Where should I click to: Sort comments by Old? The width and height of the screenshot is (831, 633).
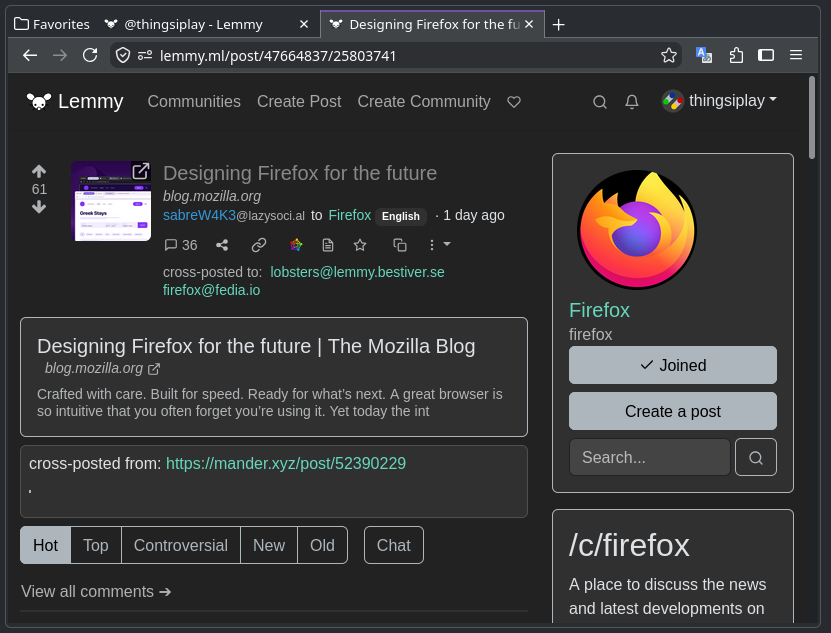point(322,545)
